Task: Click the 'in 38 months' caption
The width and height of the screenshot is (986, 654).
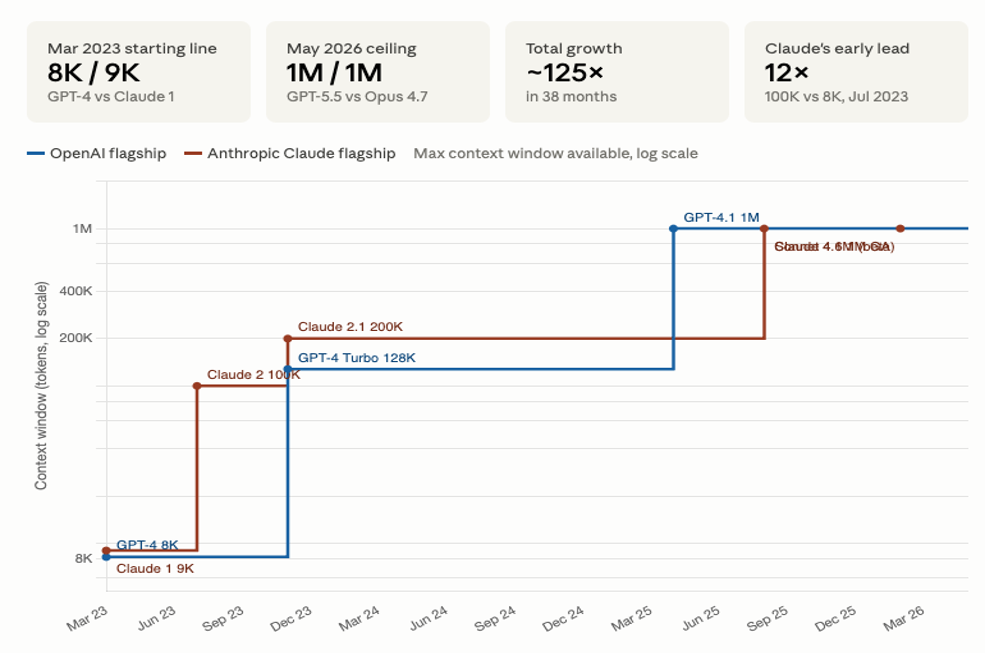Action: click(571, 96)
